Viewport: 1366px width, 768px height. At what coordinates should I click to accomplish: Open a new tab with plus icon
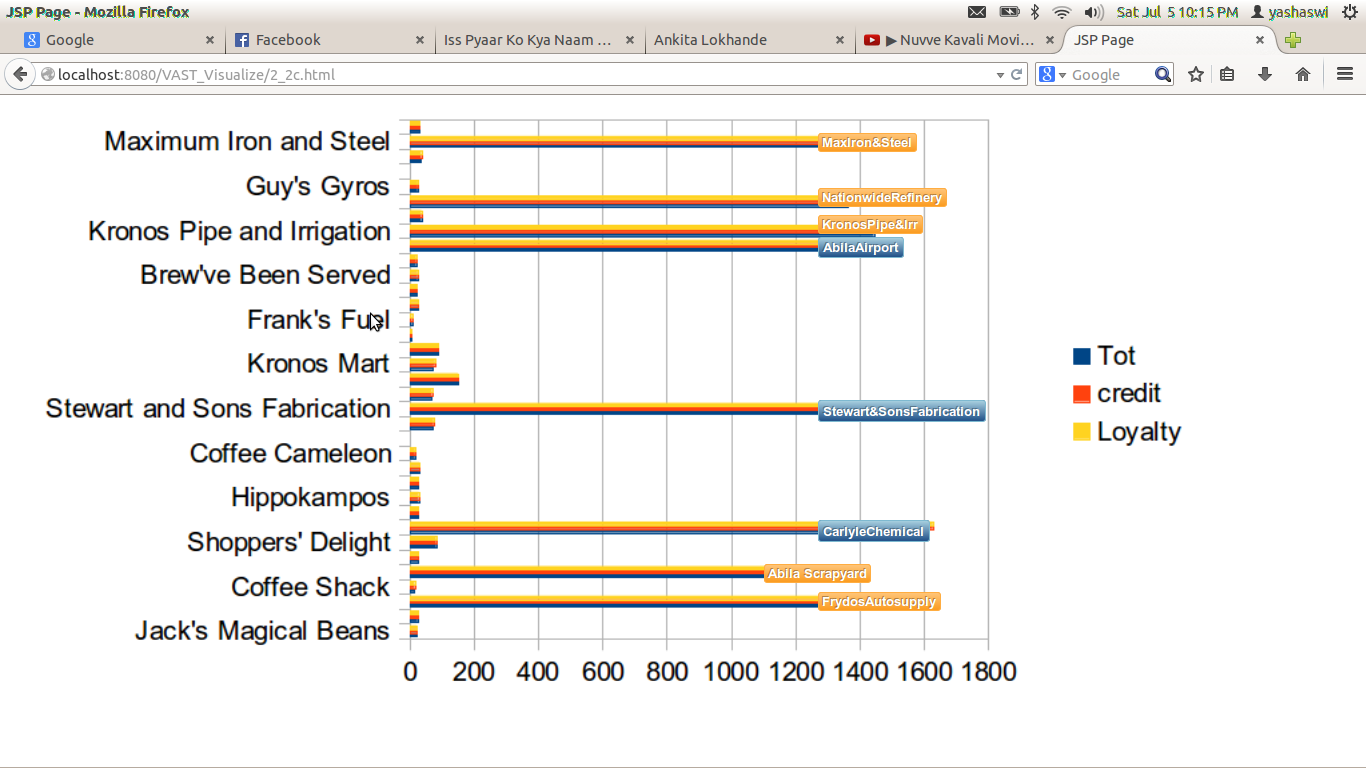[x=1293, y=40]
